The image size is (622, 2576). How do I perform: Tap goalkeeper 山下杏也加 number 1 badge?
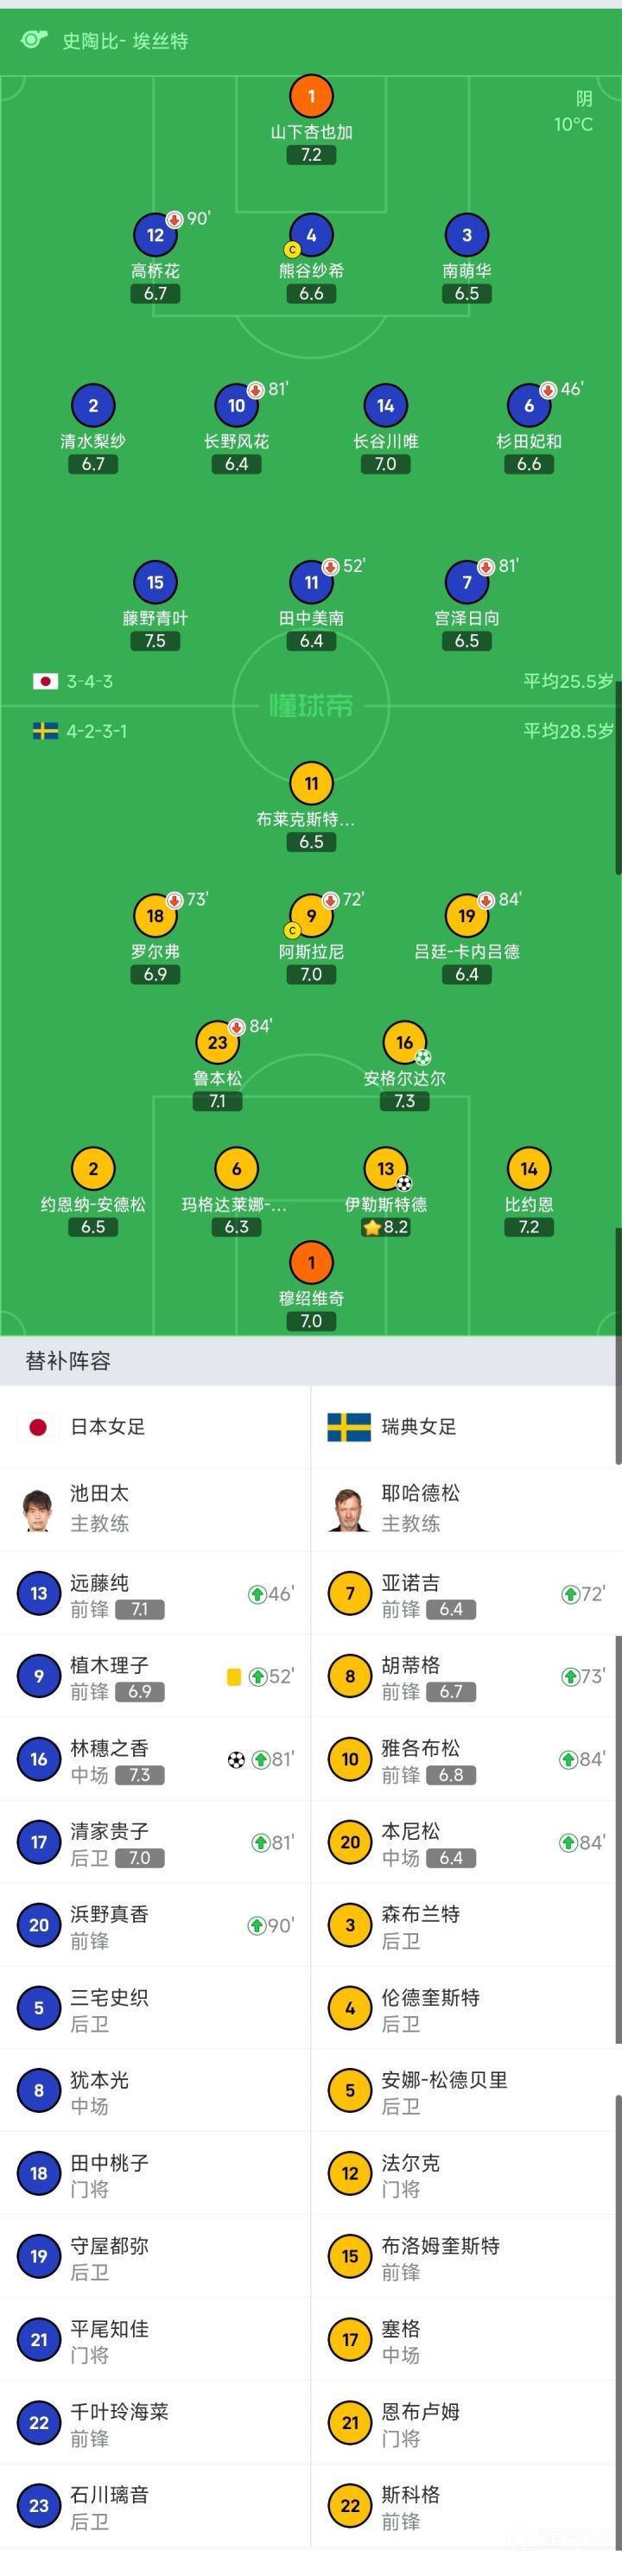click(x=311, y=96)
